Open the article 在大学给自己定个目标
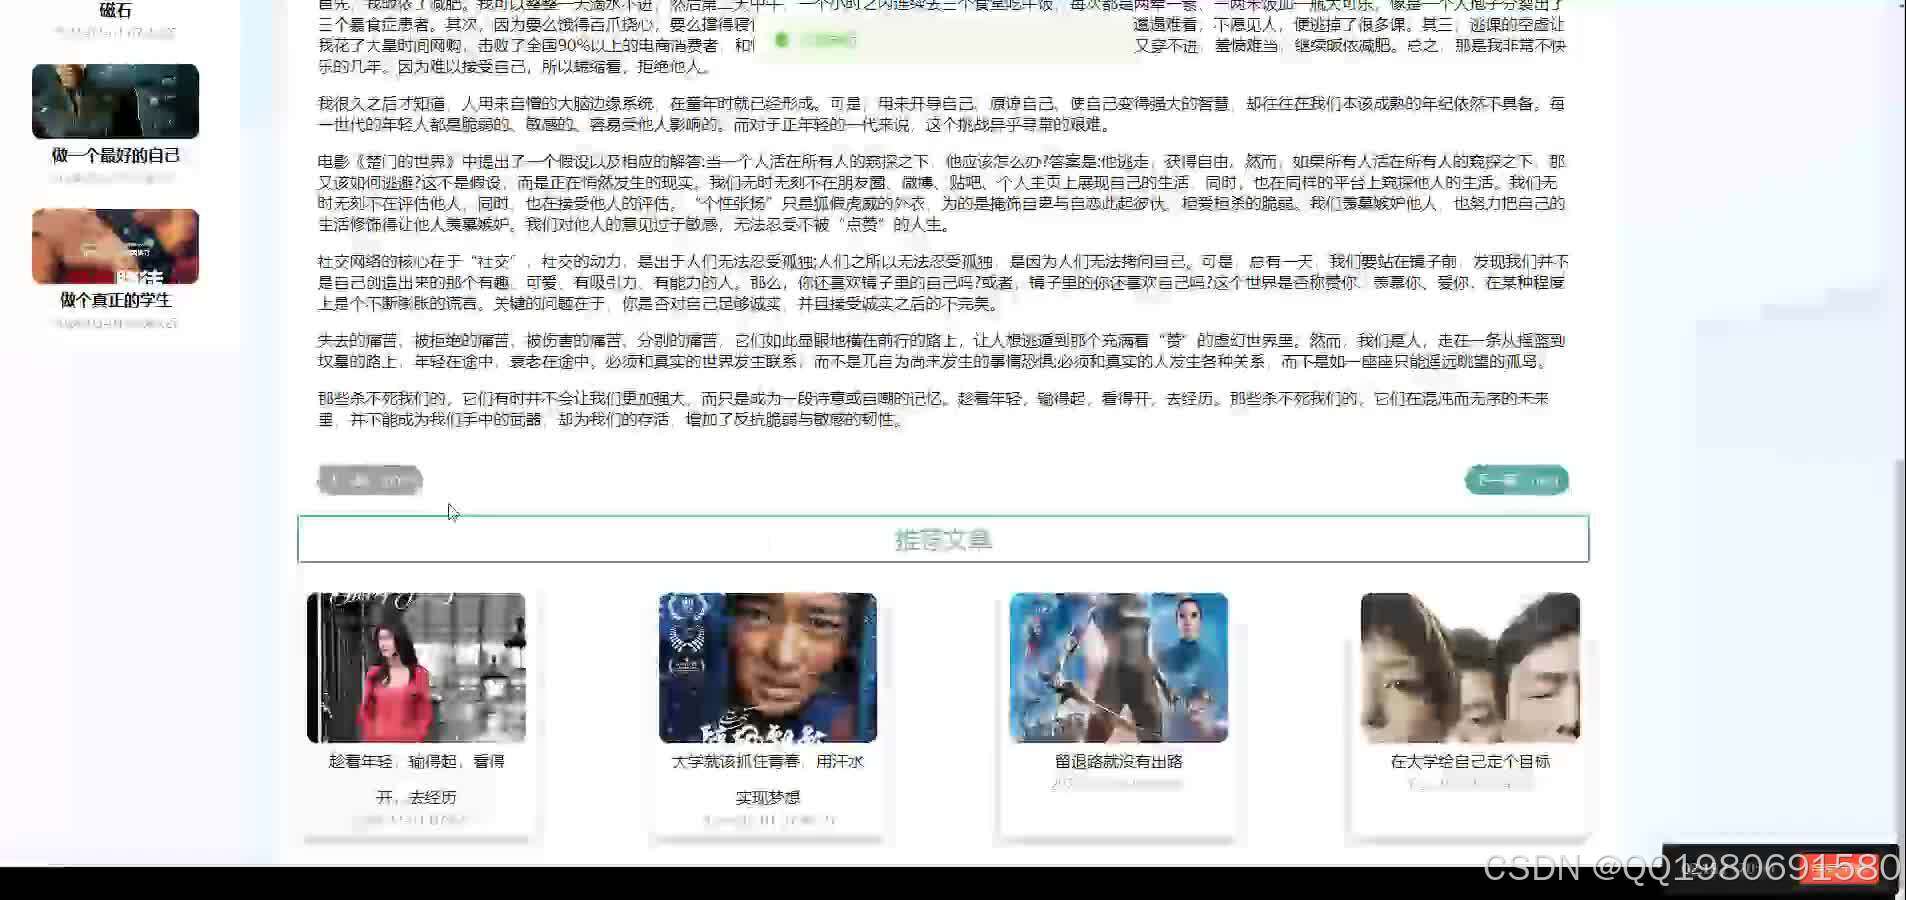Screen dimensions: 1906x900 click(1468, 761)
